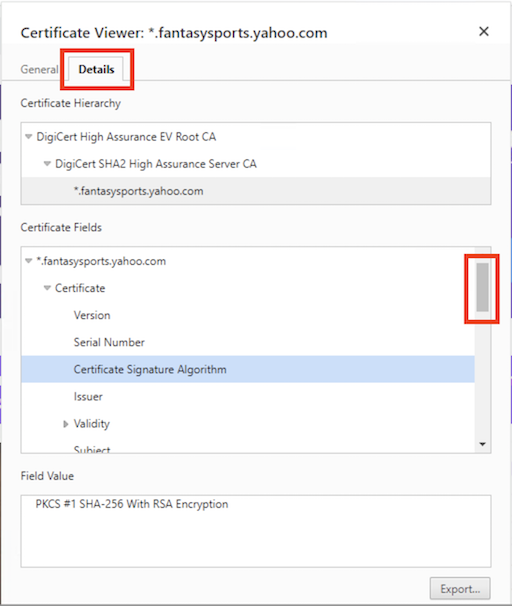Click the Export... button
Image resolution: width=512 pixels, height=606 pixels.
pos(460,589)
